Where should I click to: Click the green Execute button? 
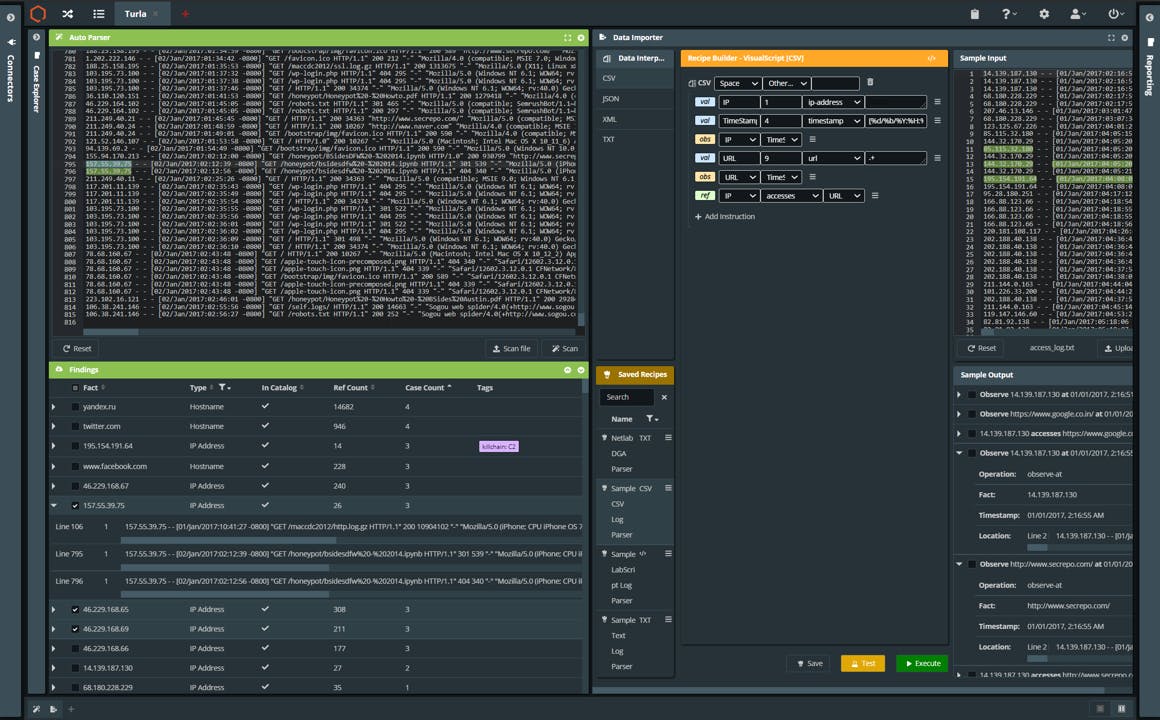click(x=921, y=663)
